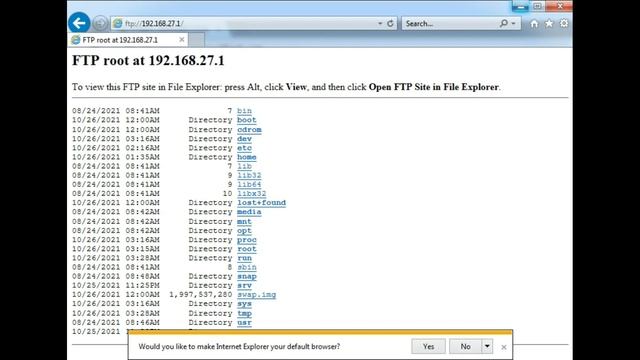Open the usr directory link
The height and width of the screenshot is (360, 640).
(244, 322)
